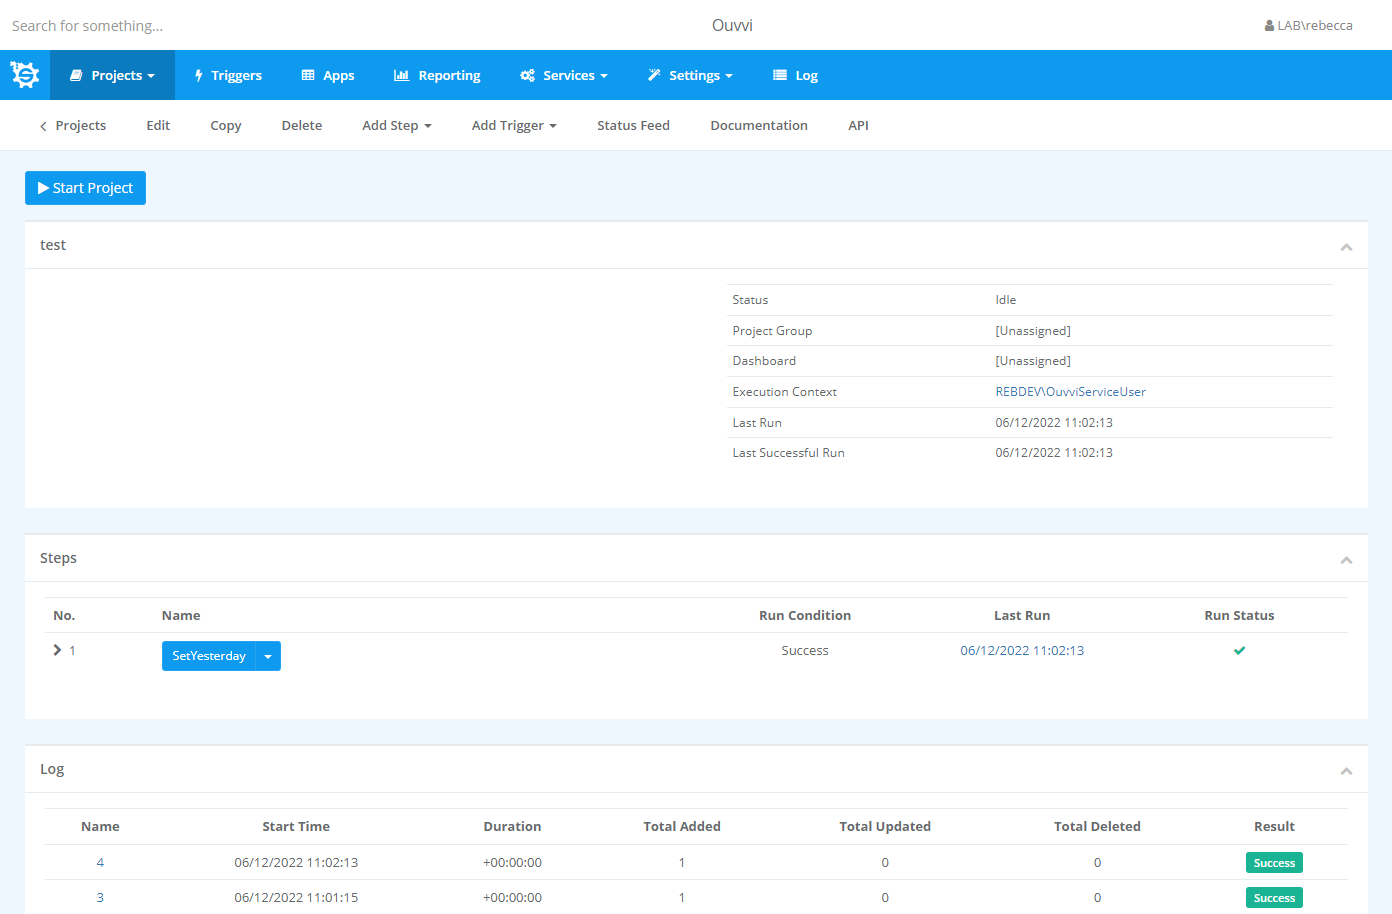Open step last run 06/12/2022 11:02:13 link
The width and height of the screenshot is (1392, 914).
1022,650
